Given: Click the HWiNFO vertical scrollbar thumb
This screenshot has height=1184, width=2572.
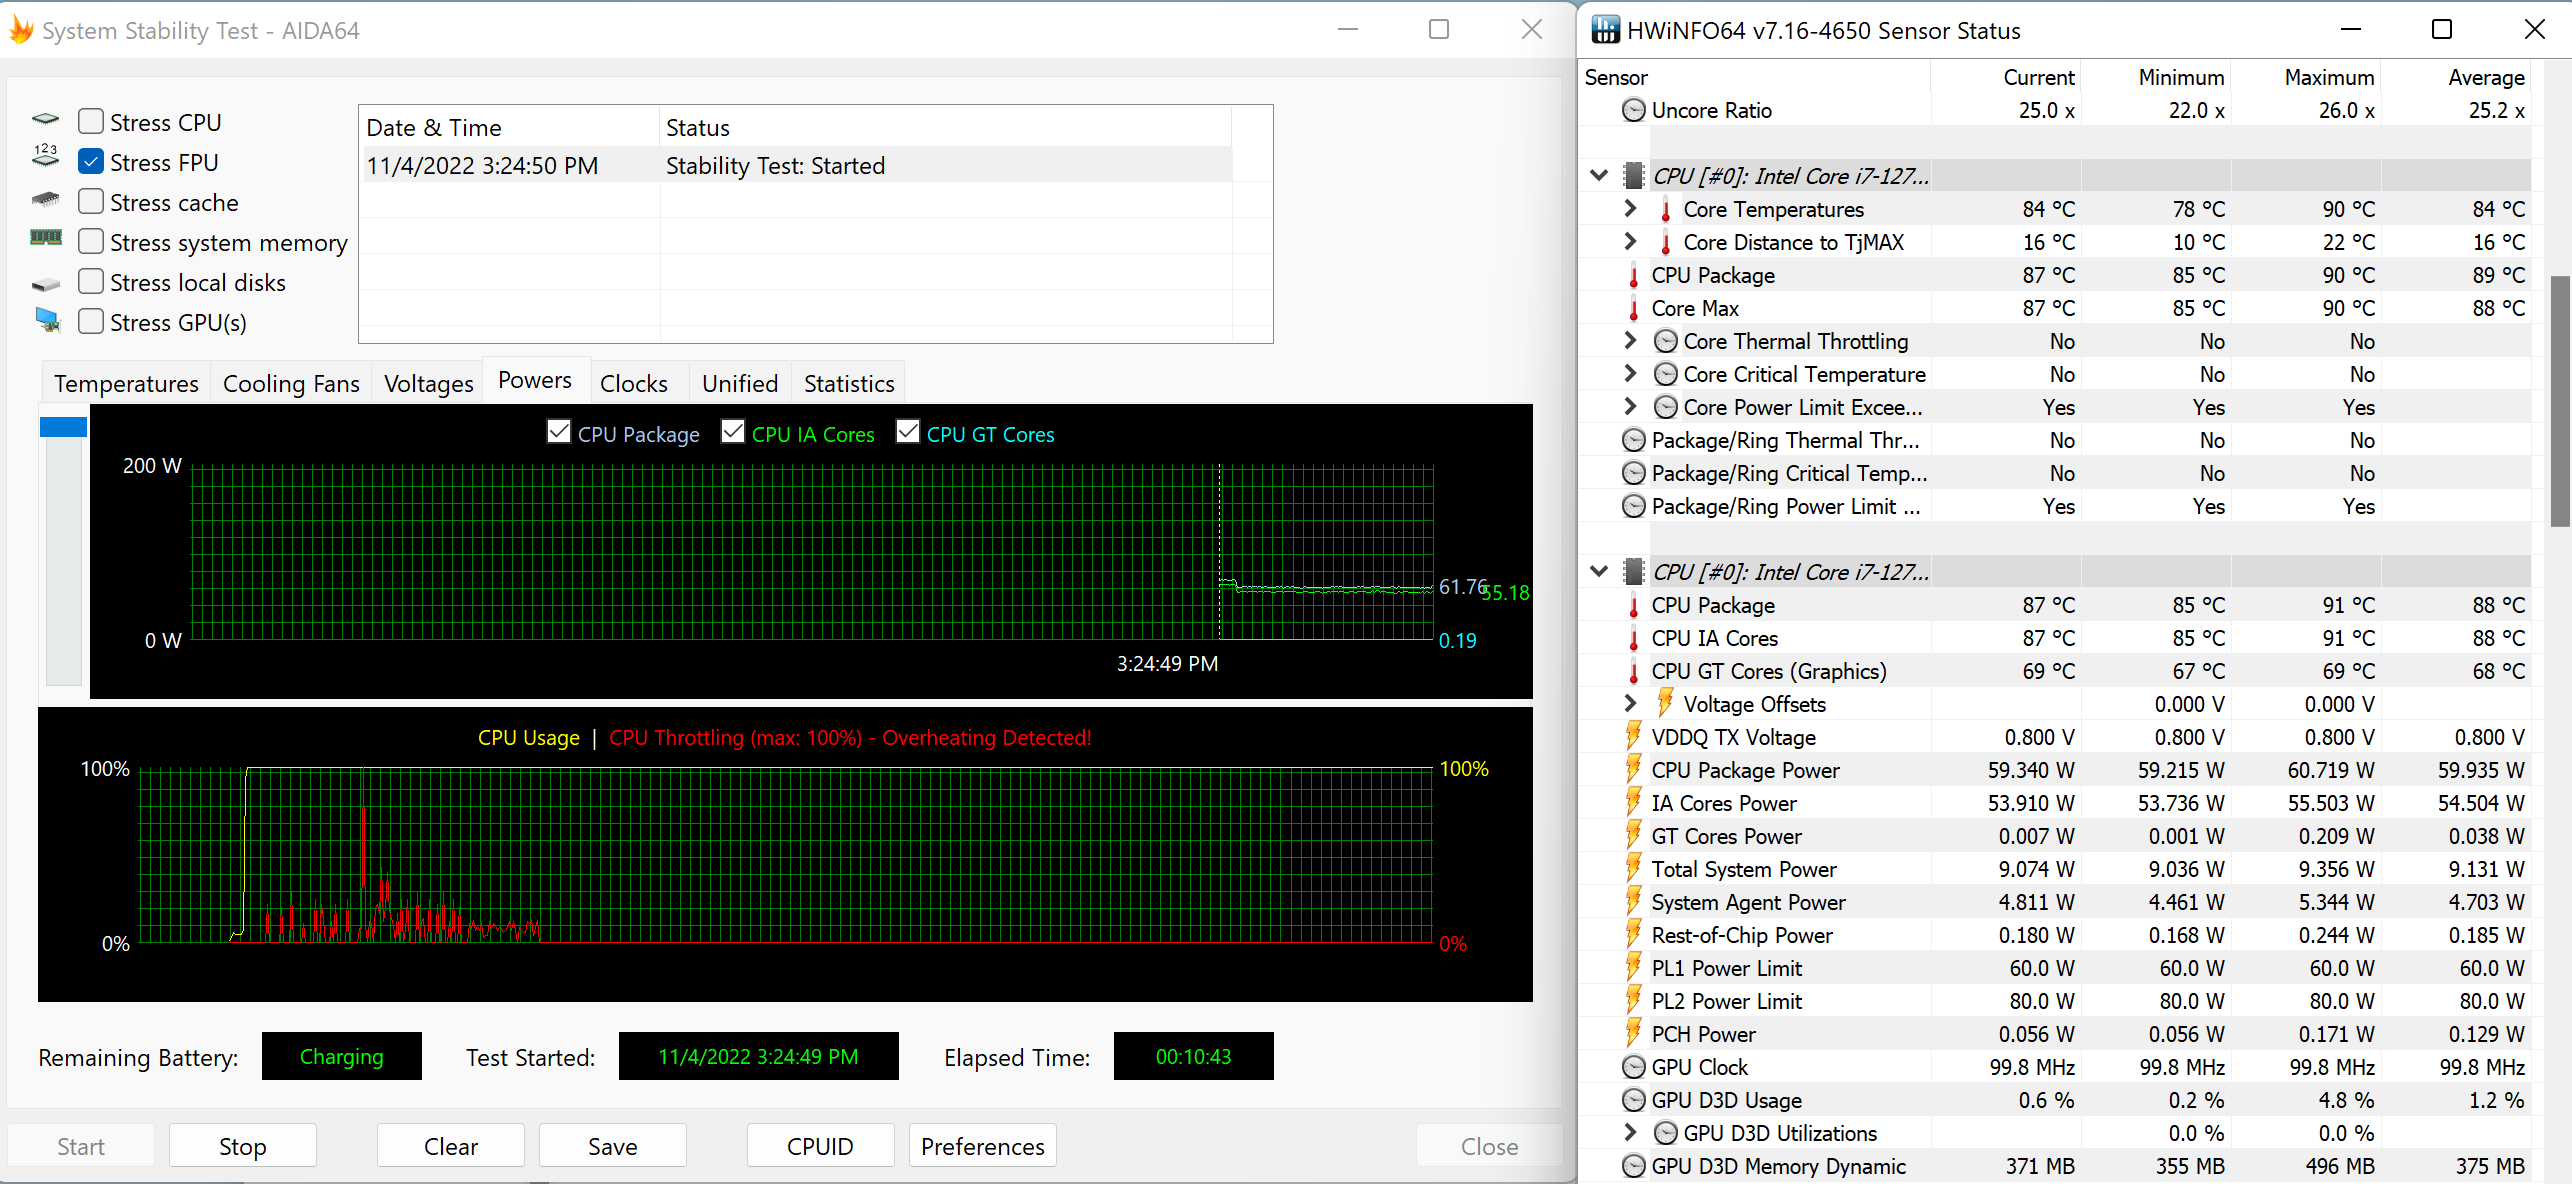Looking at the screenshot, I should 2560,400.
